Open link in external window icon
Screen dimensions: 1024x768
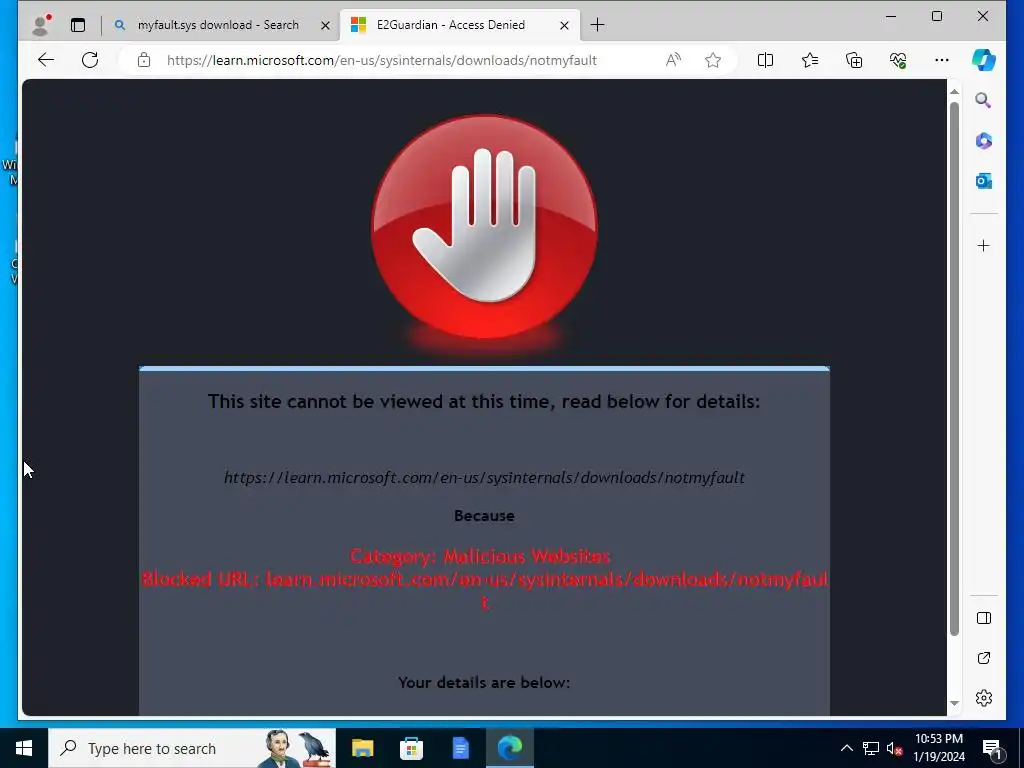(984, 658)
